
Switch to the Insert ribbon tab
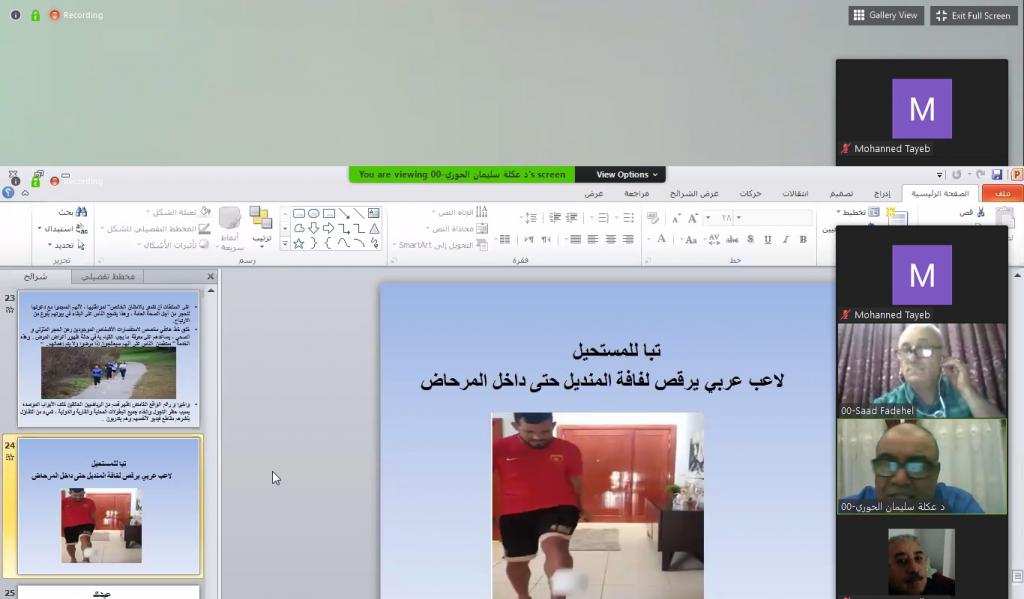coord(881,193)
